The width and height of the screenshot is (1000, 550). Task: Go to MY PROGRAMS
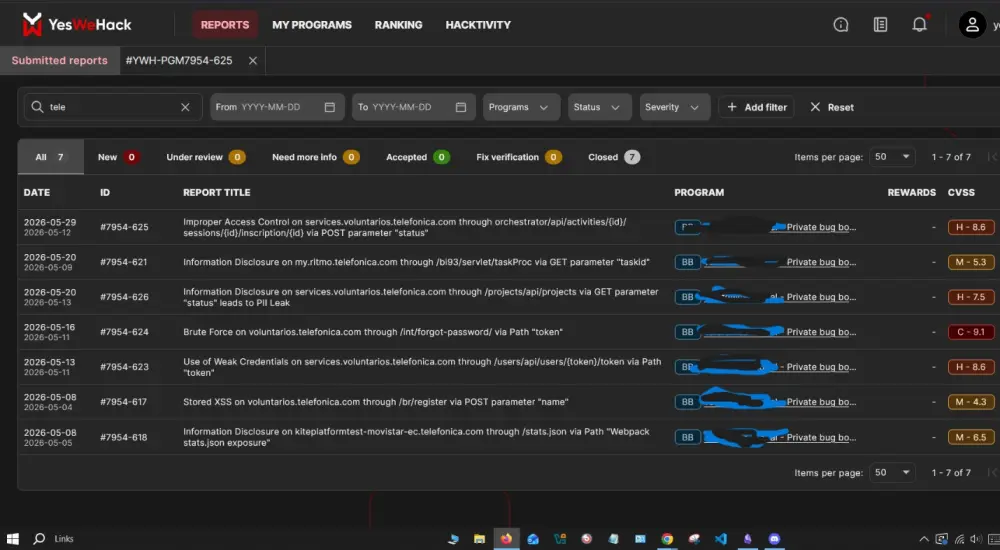[x=312, y=25]
